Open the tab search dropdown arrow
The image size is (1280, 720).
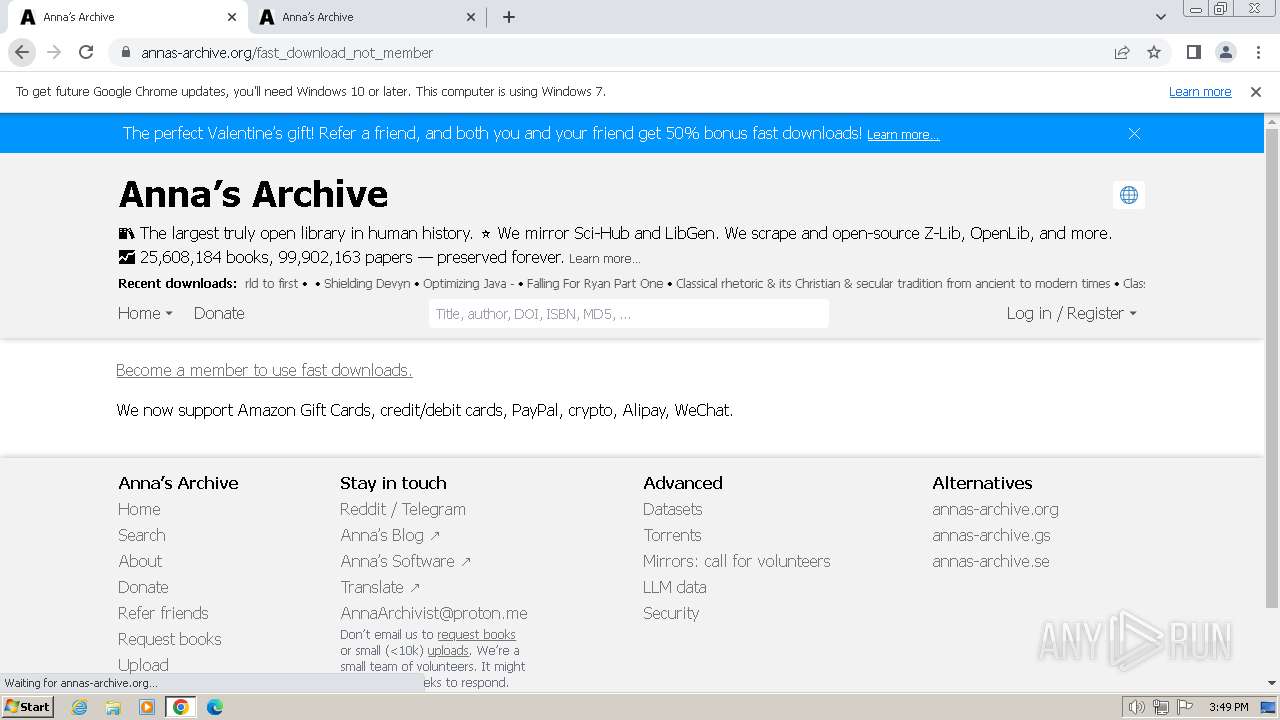pos(1160,17)
